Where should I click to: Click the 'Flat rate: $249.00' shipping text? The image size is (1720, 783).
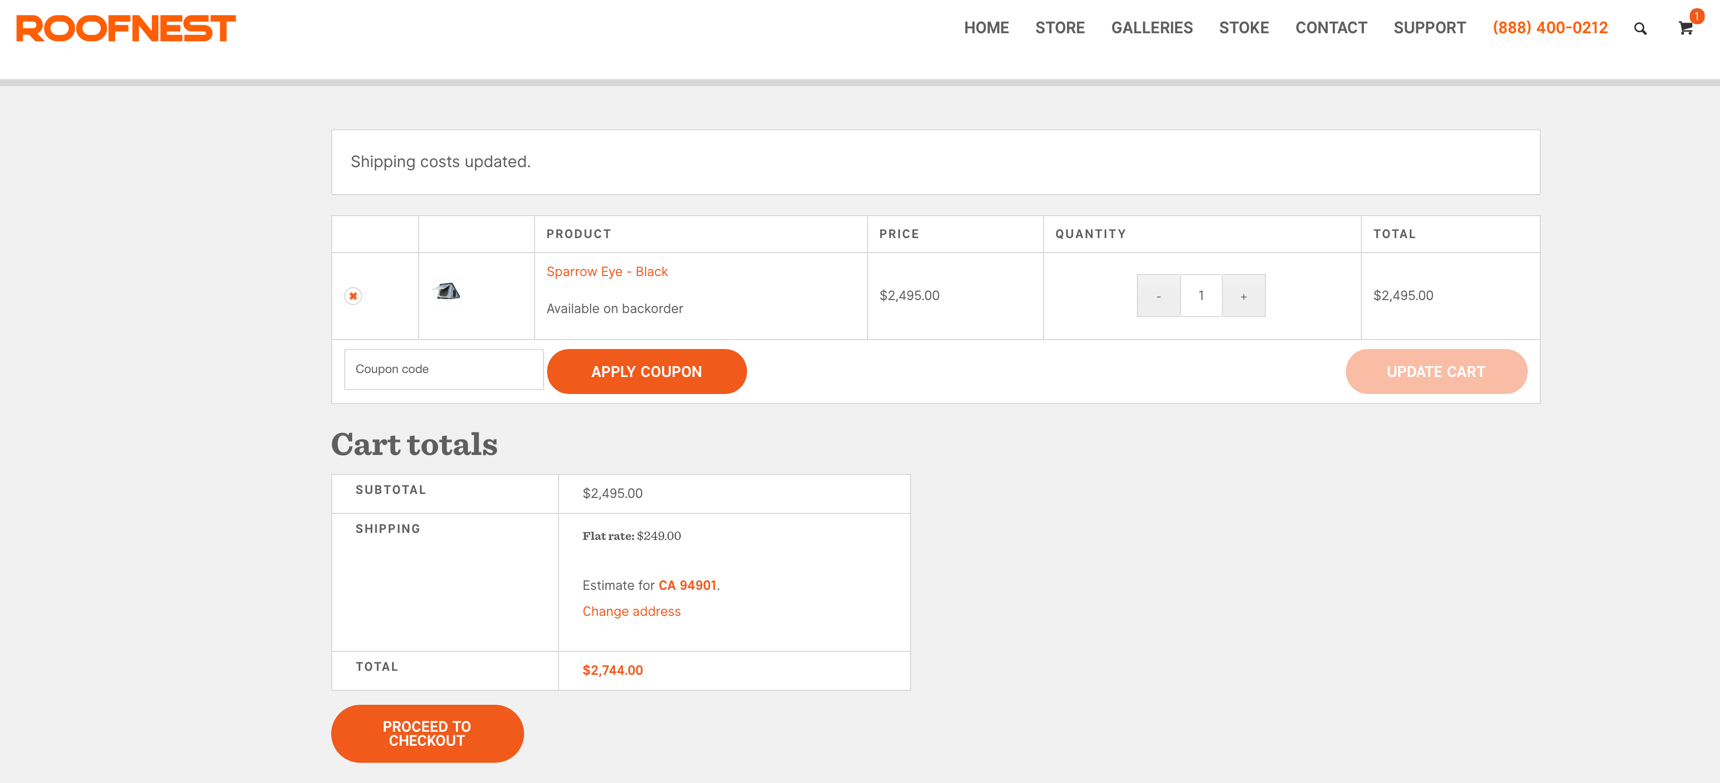[631, 536]
